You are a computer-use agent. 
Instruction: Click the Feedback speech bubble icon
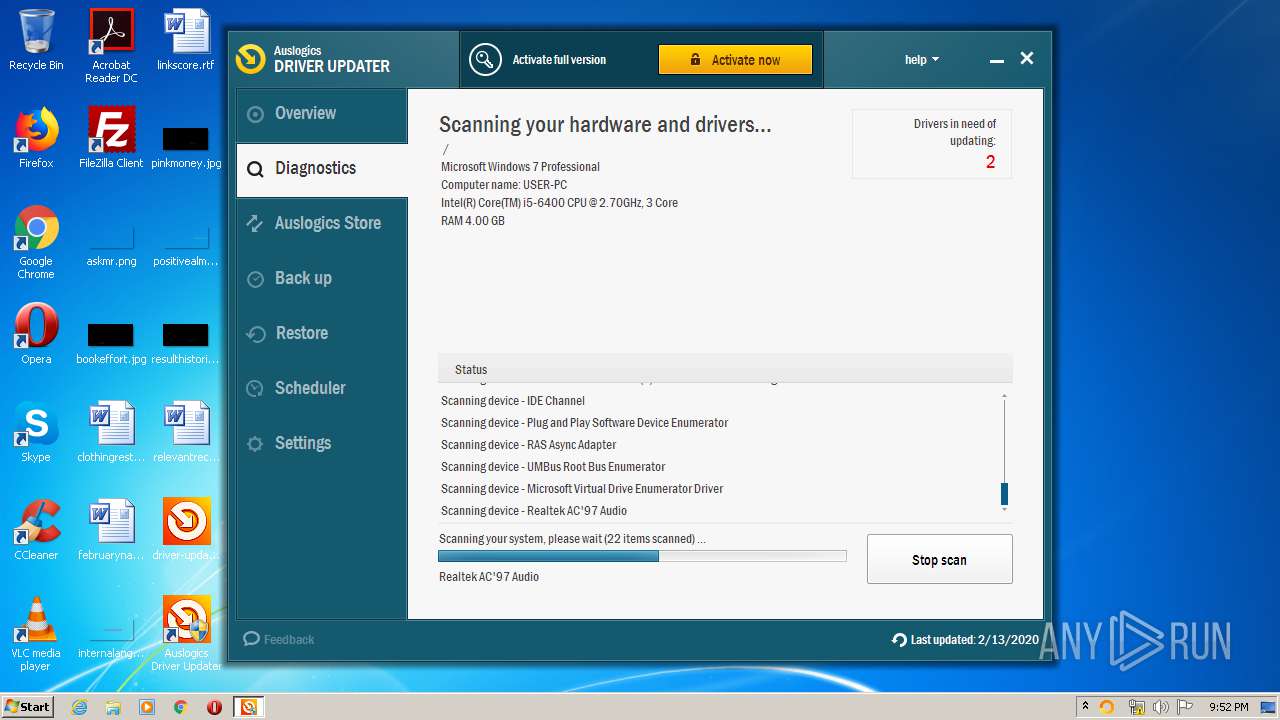tap(251, 639)
